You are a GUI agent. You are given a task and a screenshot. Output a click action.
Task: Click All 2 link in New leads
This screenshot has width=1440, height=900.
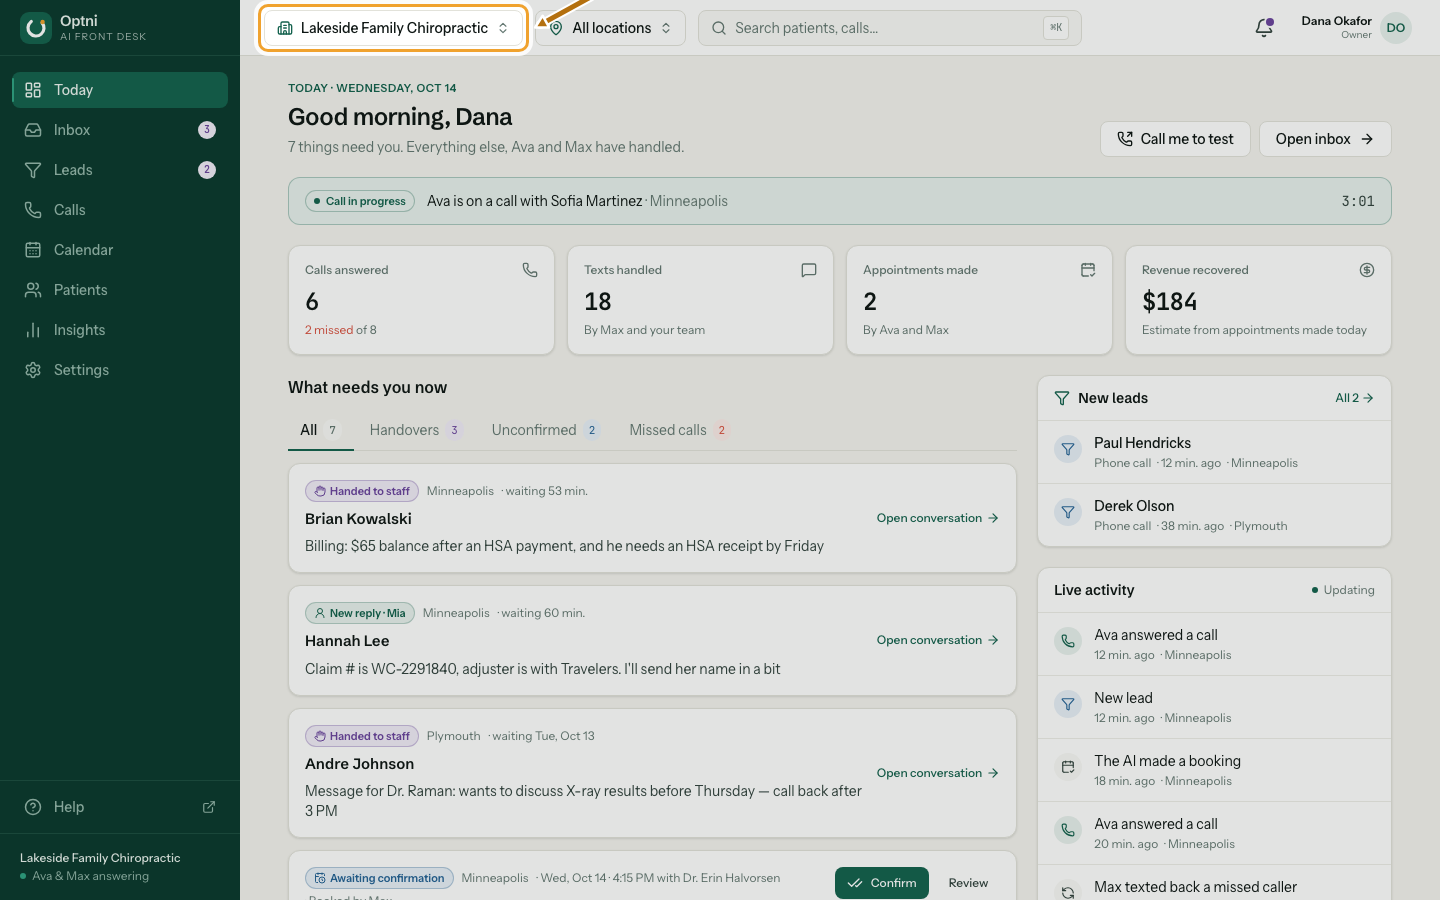1354,398
